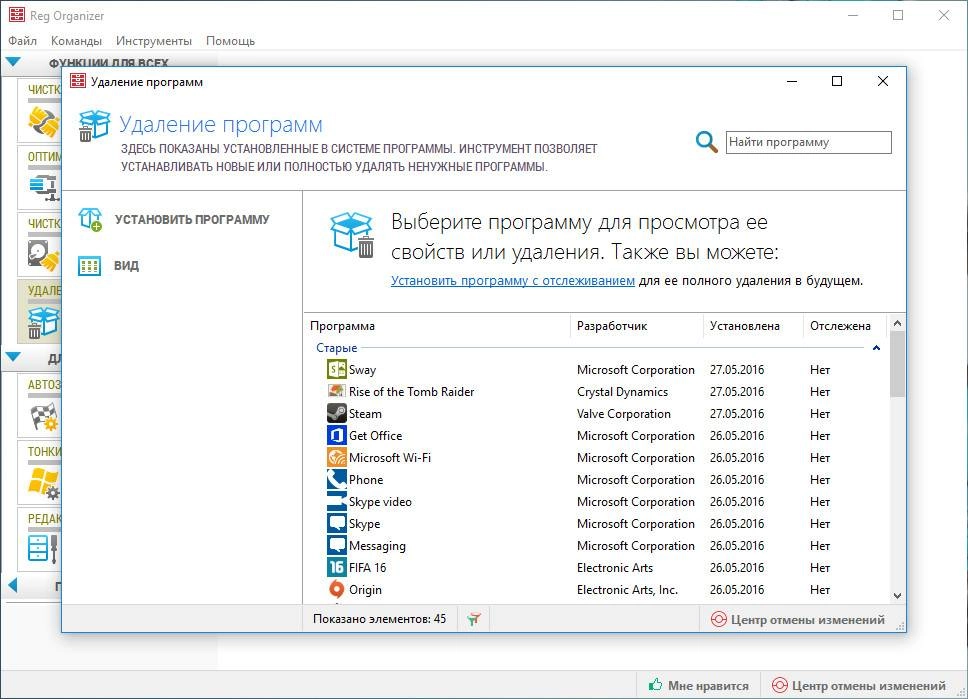Image resolution: width=968 pixels, height=699 pixels.
Task: Click the Sway app icon in the list
Action: click(x=336, y=369)
